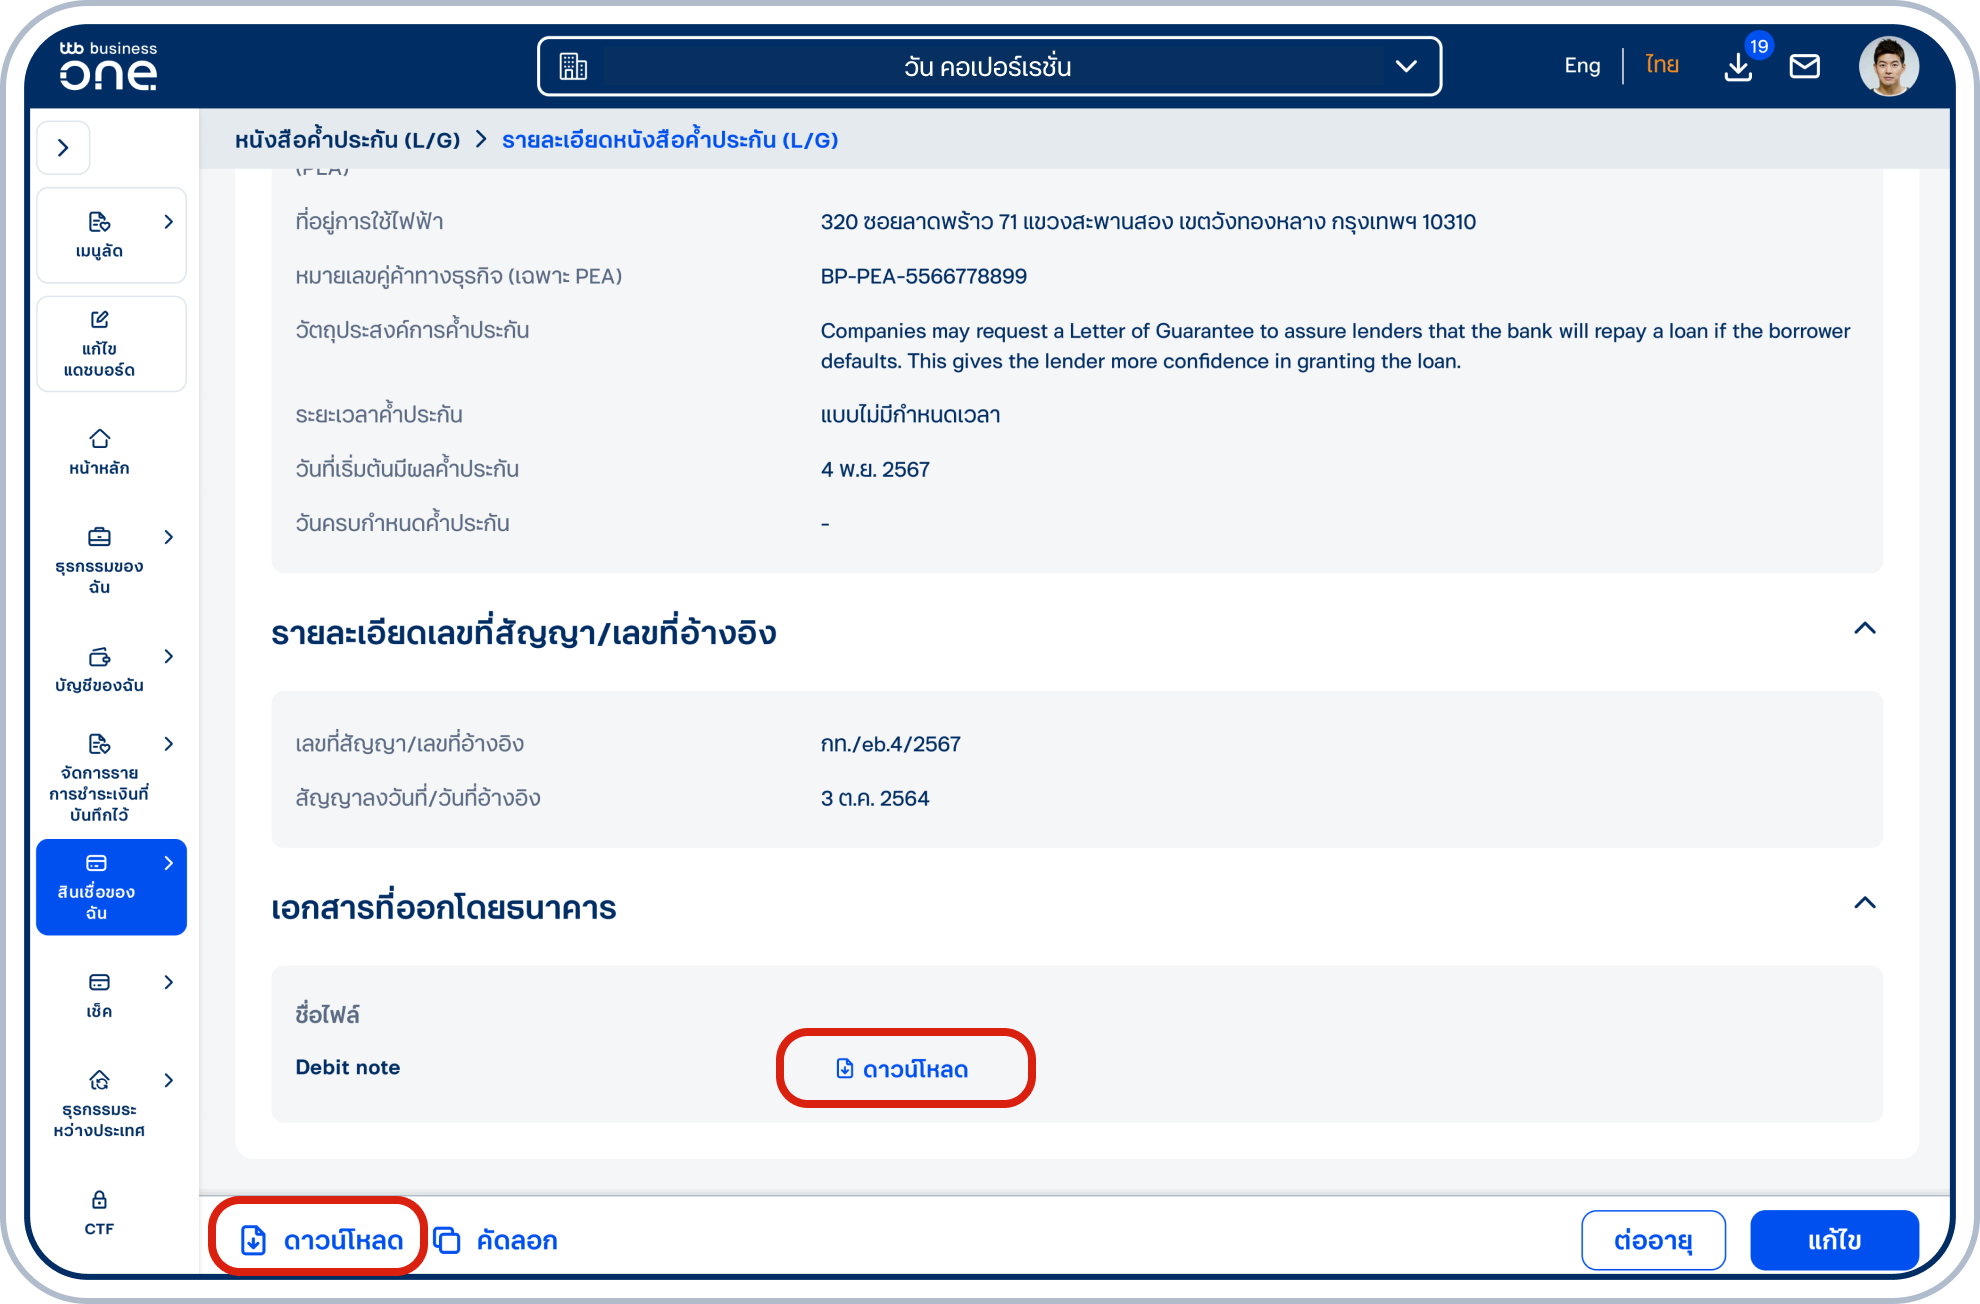
Task: Collapse the รายละเอียดเลขที่สัญญา section
Action: click(1864, 629)
